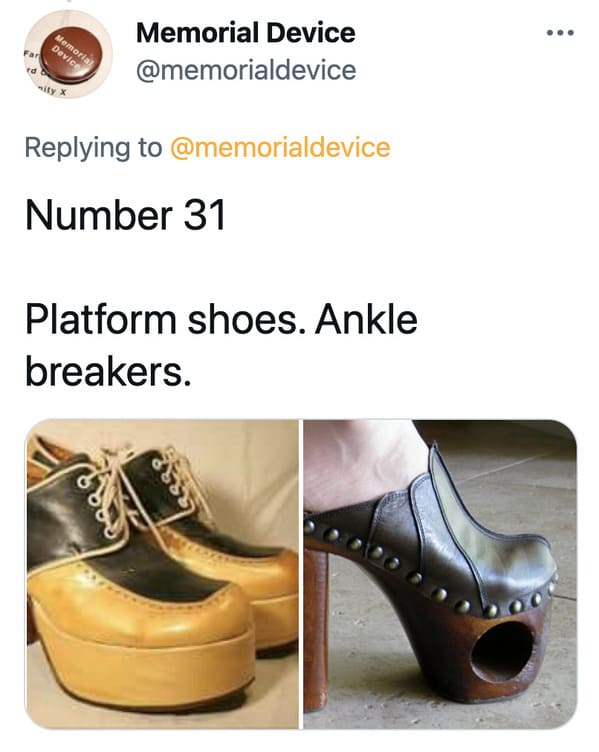Click the Memorial Device badge avatar
This screenshot has height=752, width=599.
click(68, 54)
